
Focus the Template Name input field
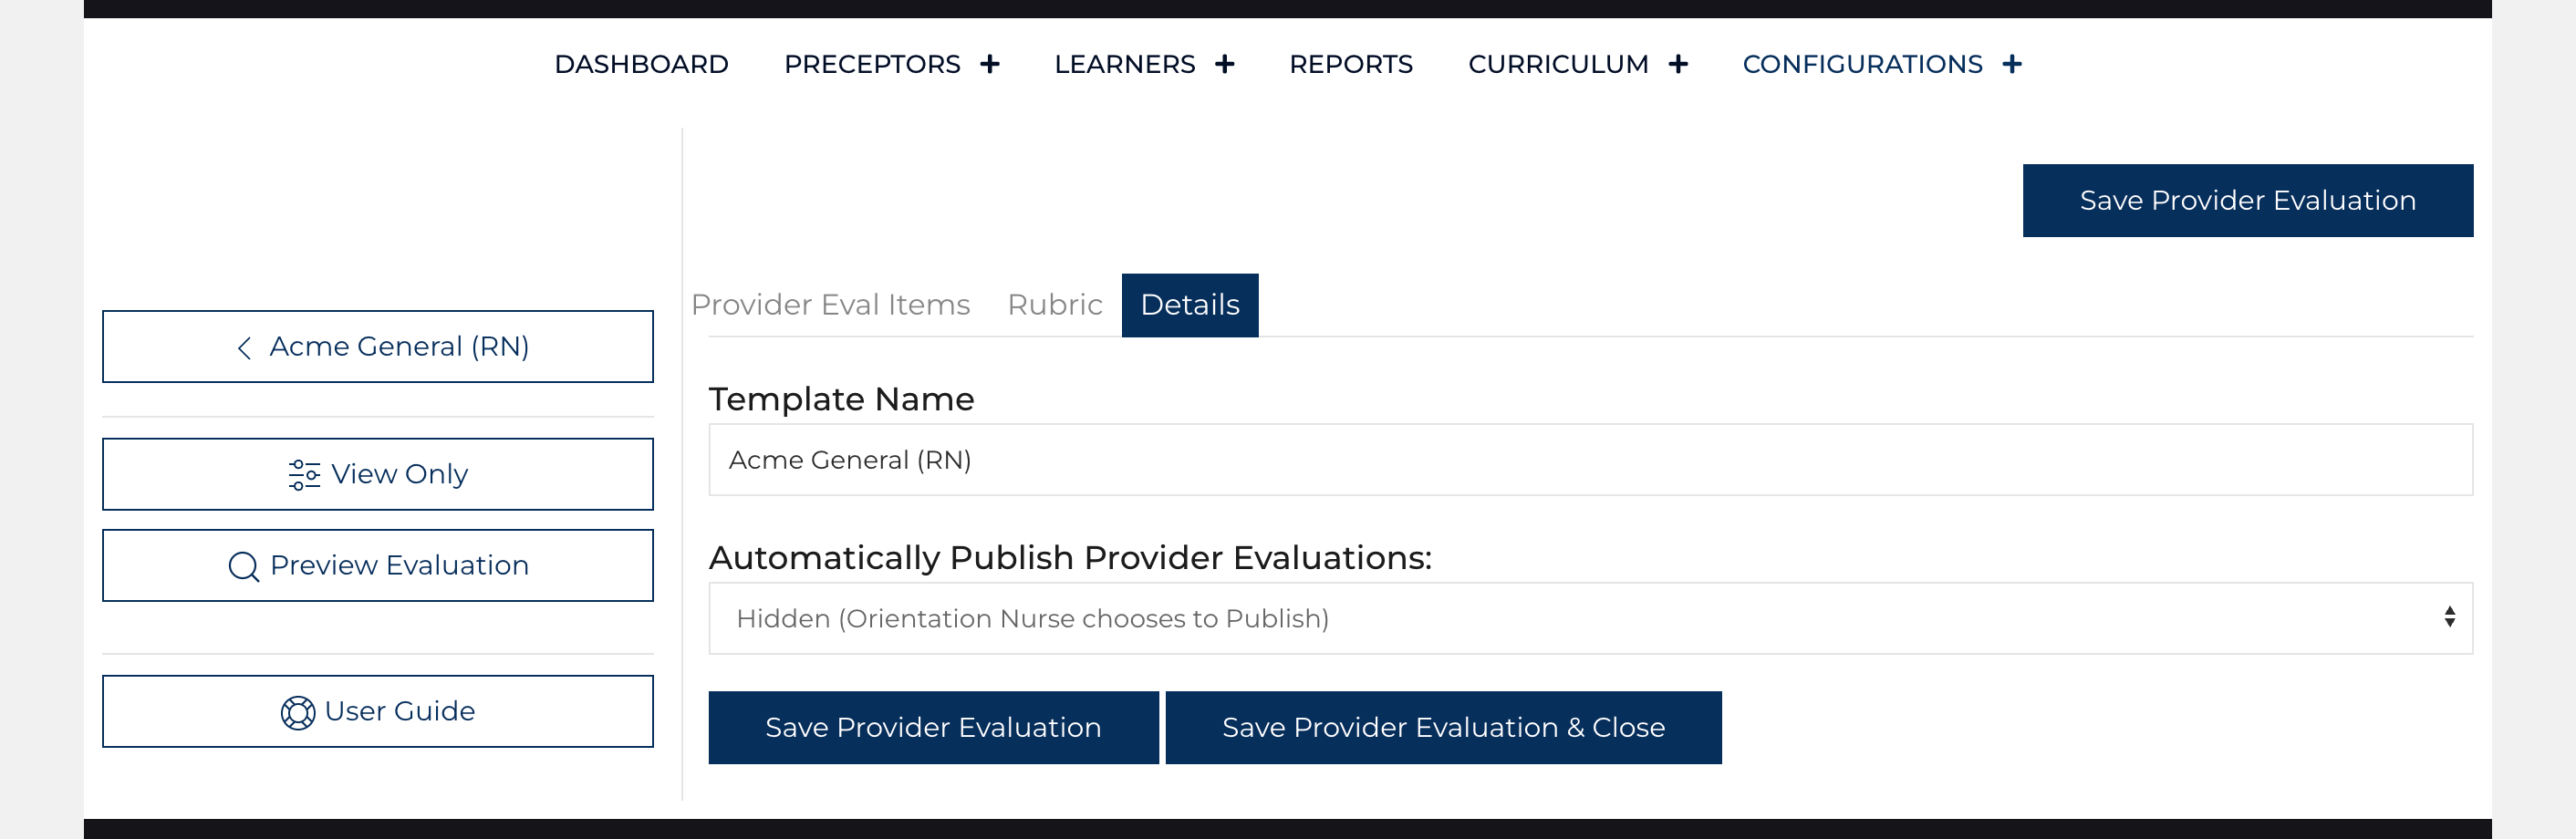tap(1590, 460)
